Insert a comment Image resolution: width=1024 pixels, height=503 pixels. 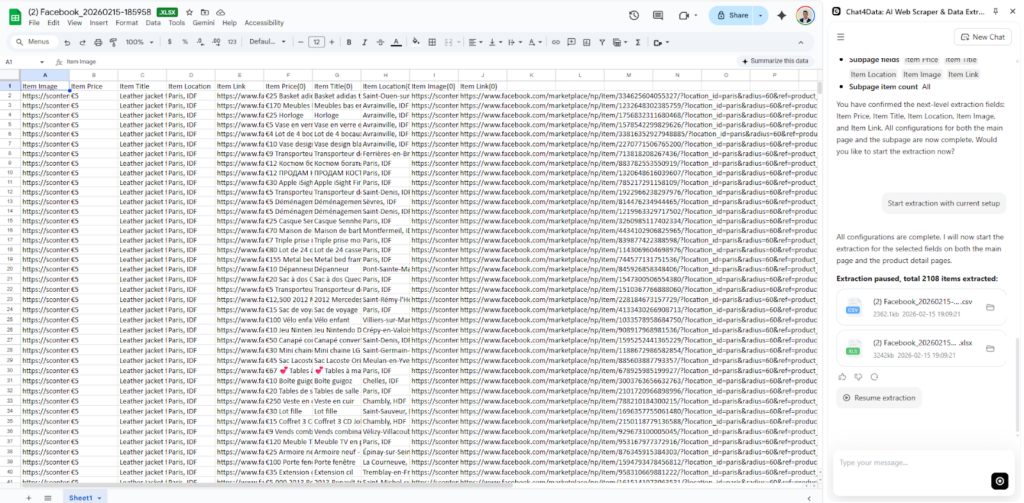tap(571, 42)
